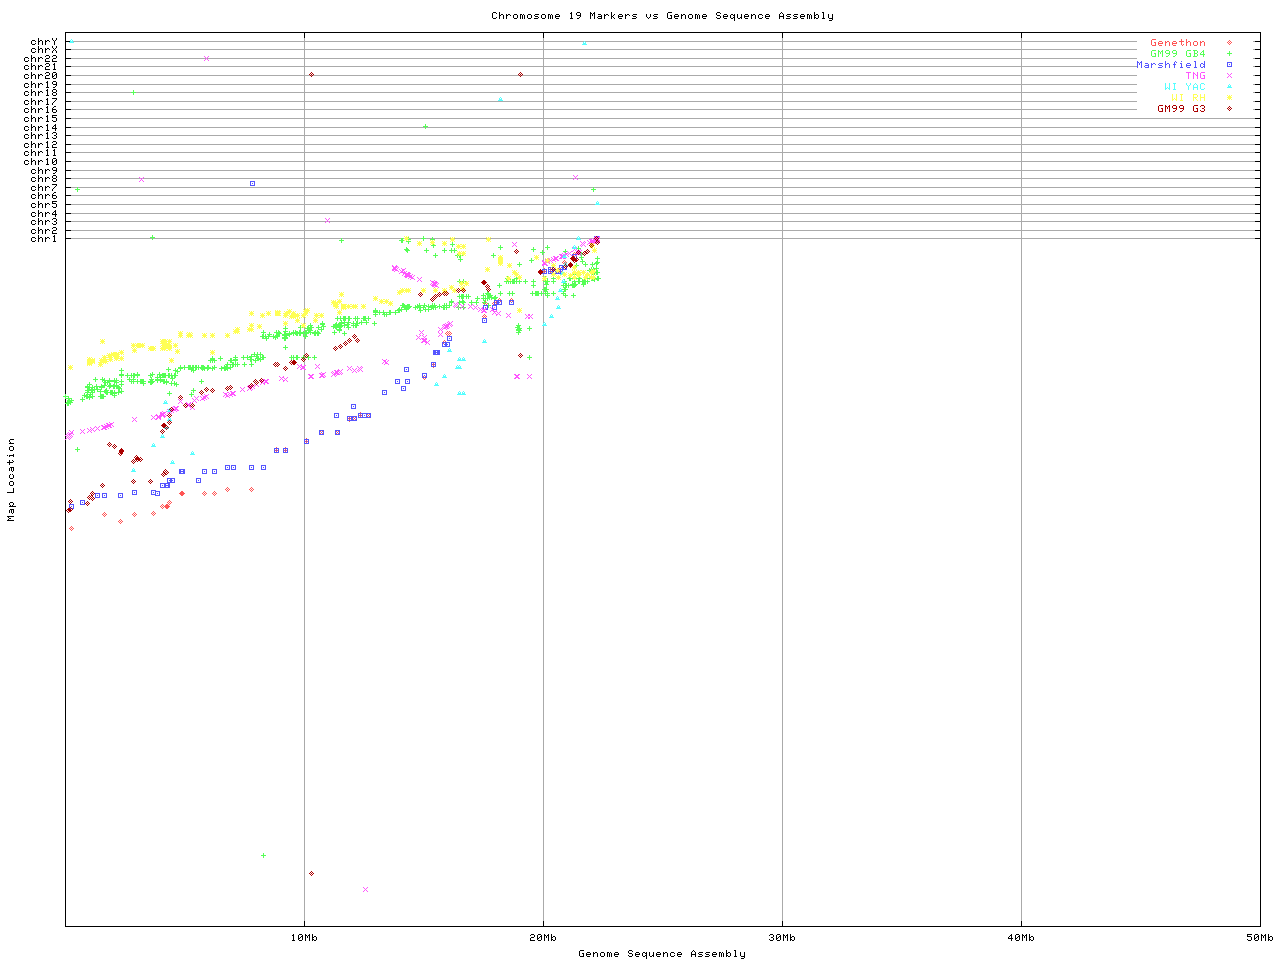Click the cyan triangle WI YAC legend marker

tap(1229, 87)
